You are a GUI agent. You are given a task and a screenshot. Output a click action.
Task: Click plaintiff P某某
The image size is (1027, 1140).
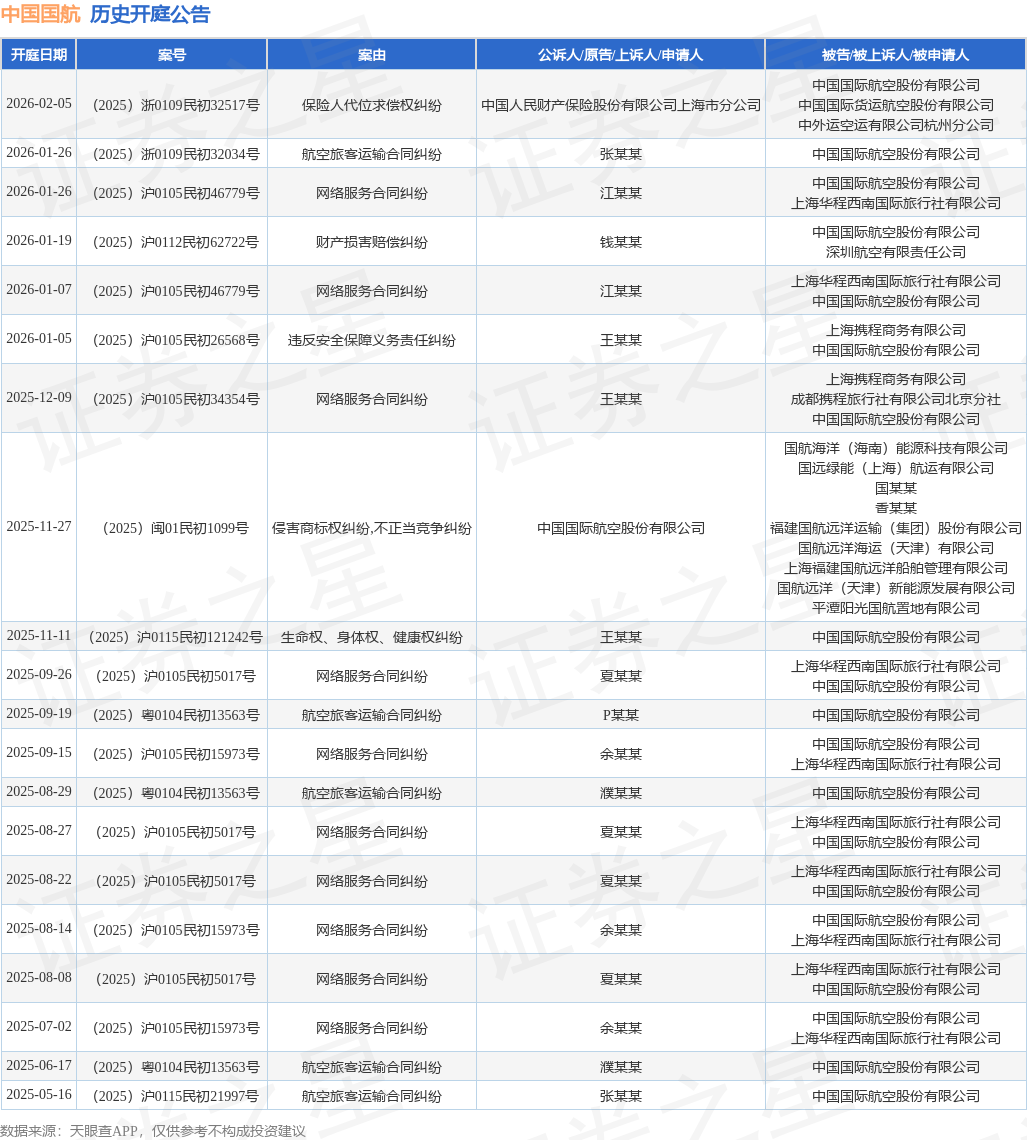tap(621, 715)
